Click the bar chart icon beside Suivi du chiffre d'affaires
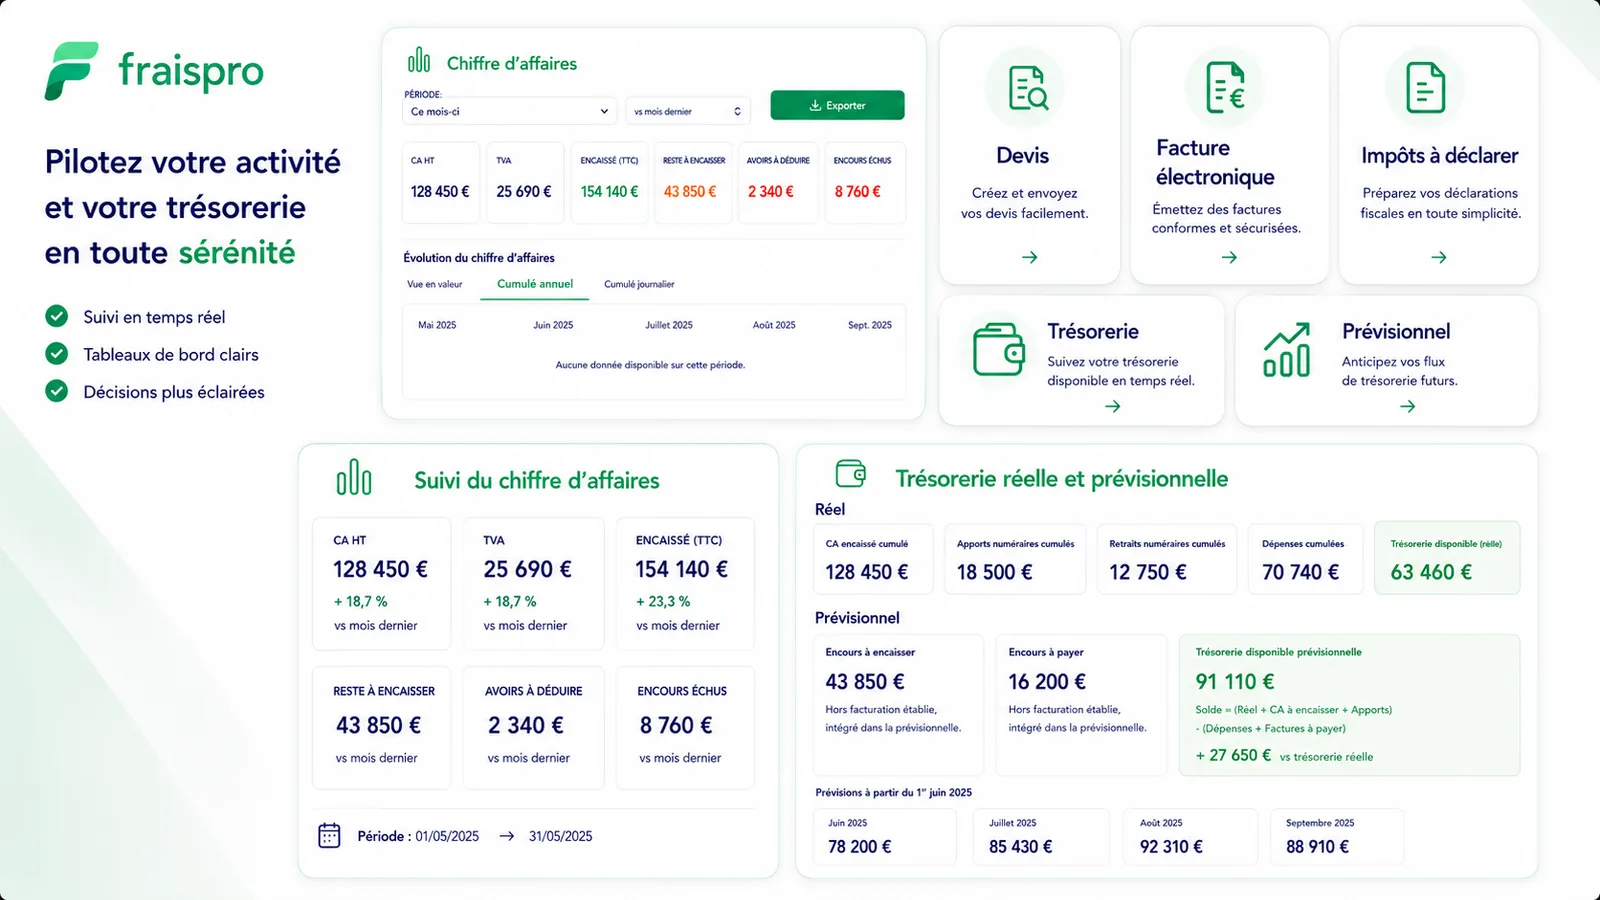Image resolution: width=1600 pixels, height=900 pixels. 354,478
